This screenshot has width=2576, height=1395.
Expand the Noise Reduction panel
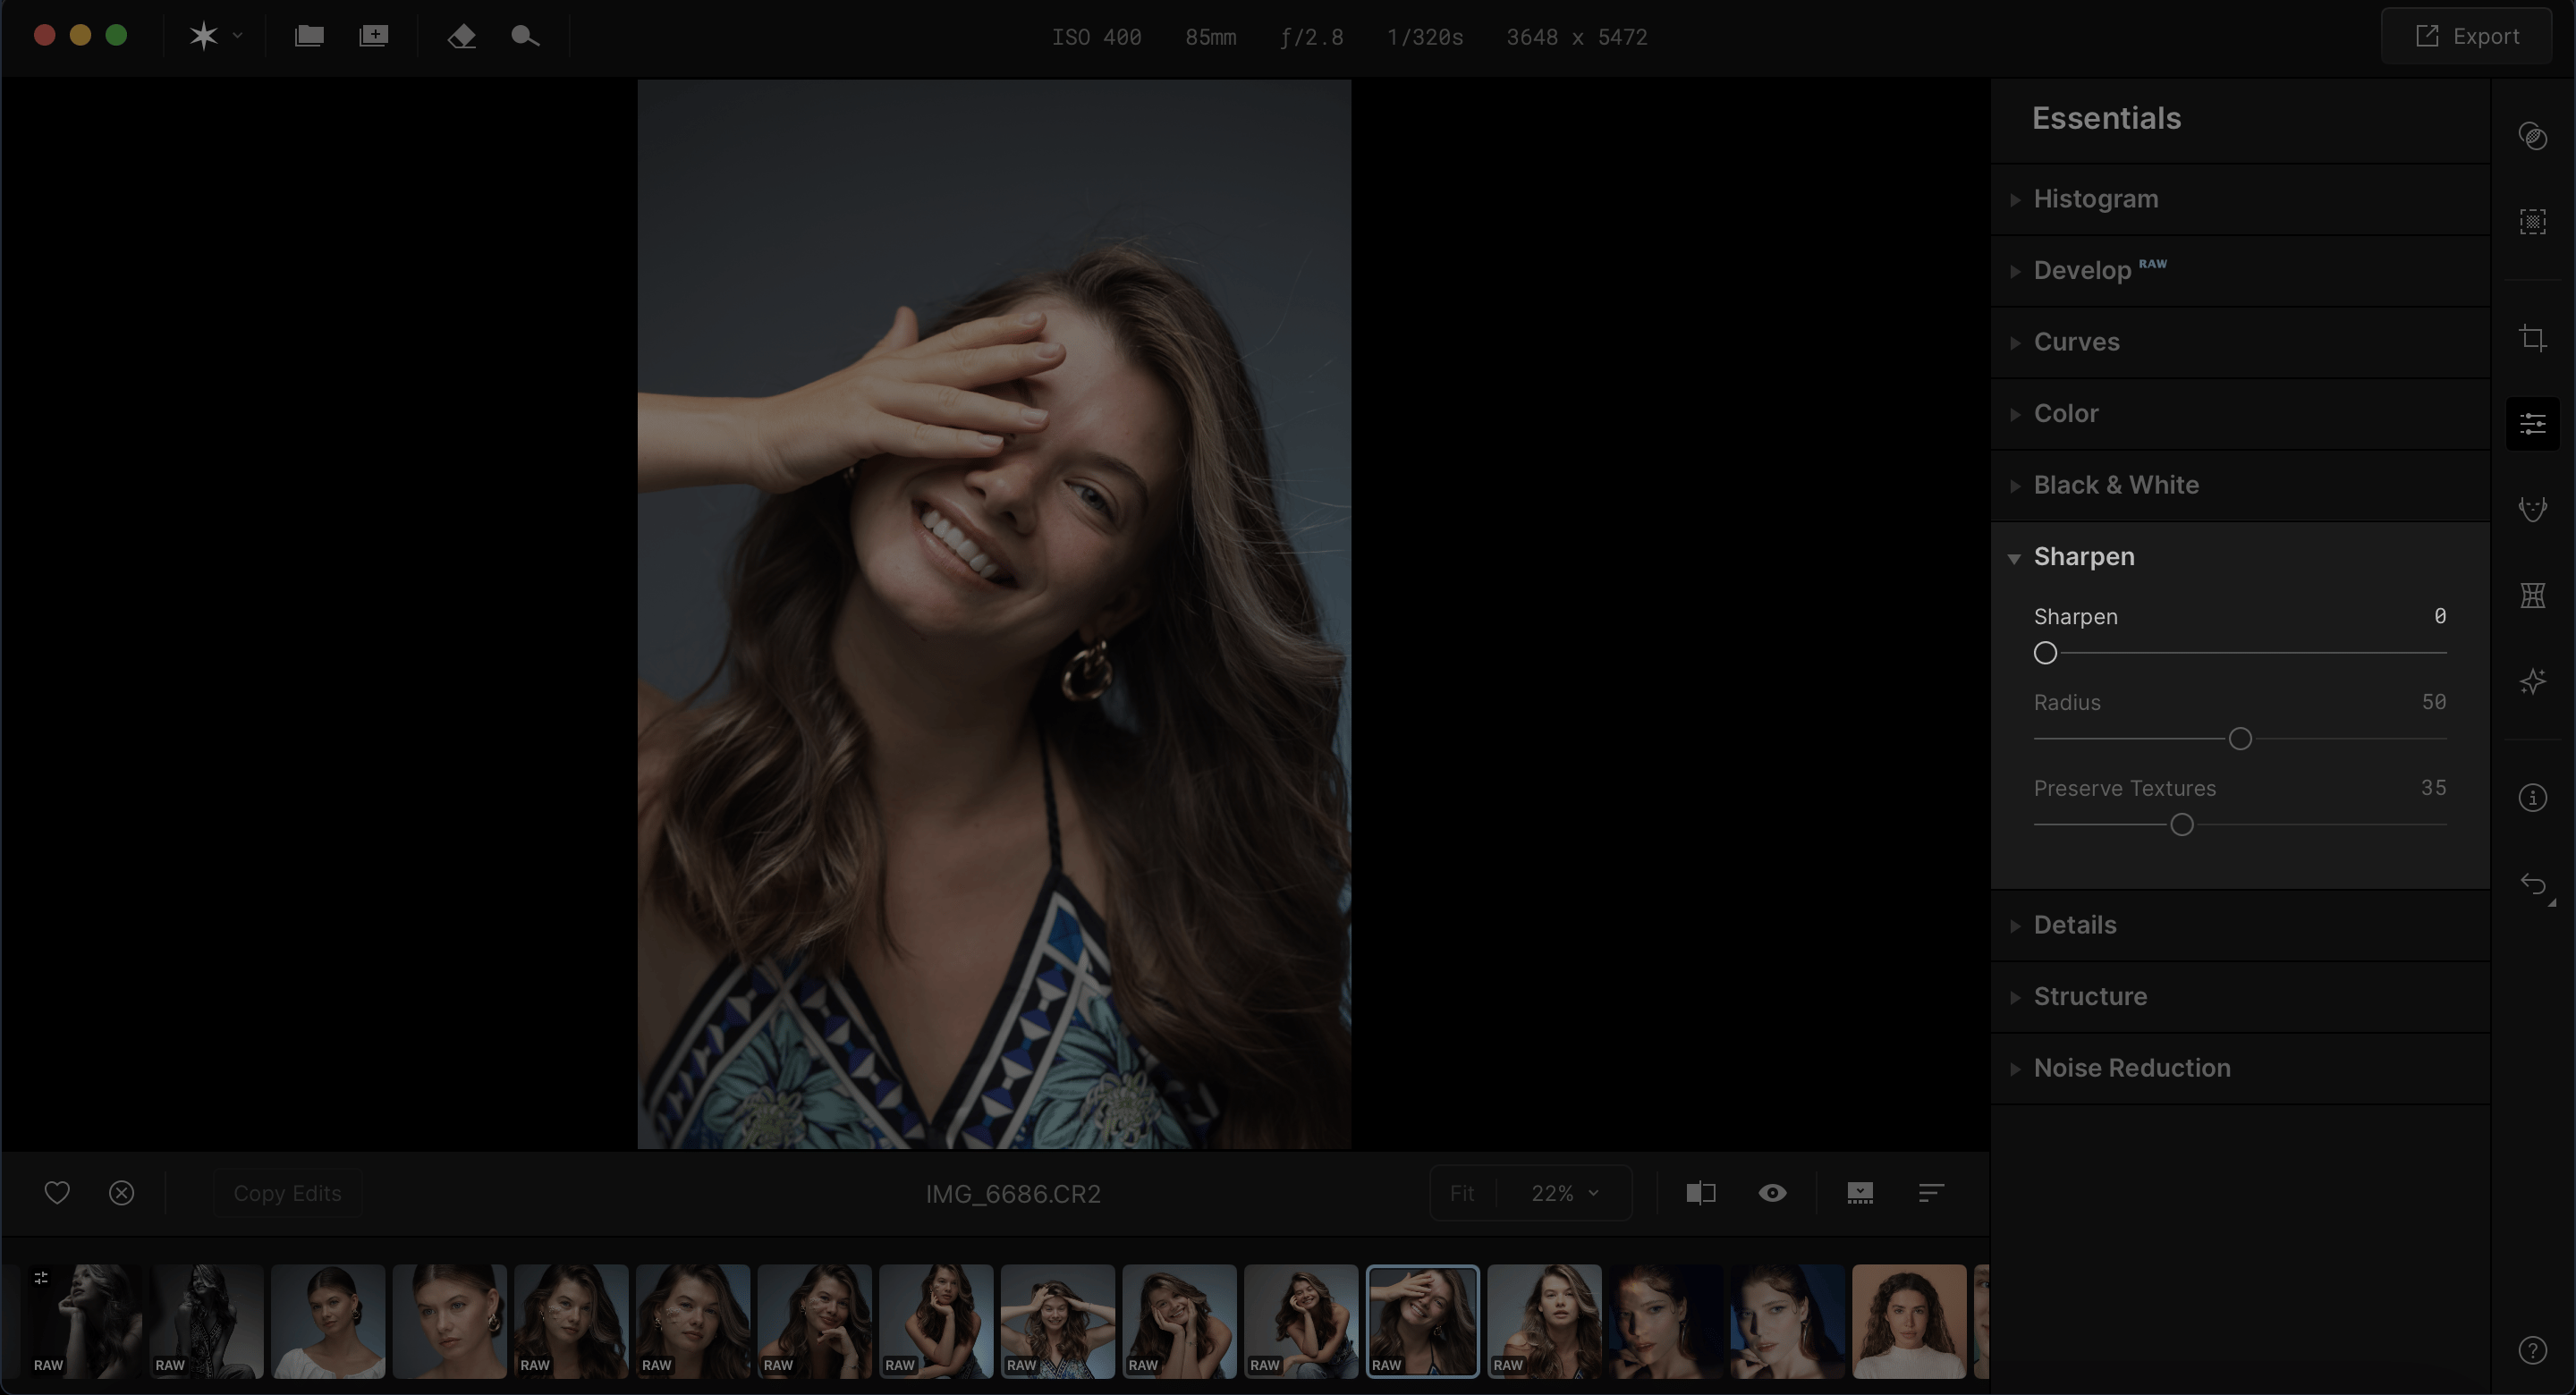pos(2131,1068)
